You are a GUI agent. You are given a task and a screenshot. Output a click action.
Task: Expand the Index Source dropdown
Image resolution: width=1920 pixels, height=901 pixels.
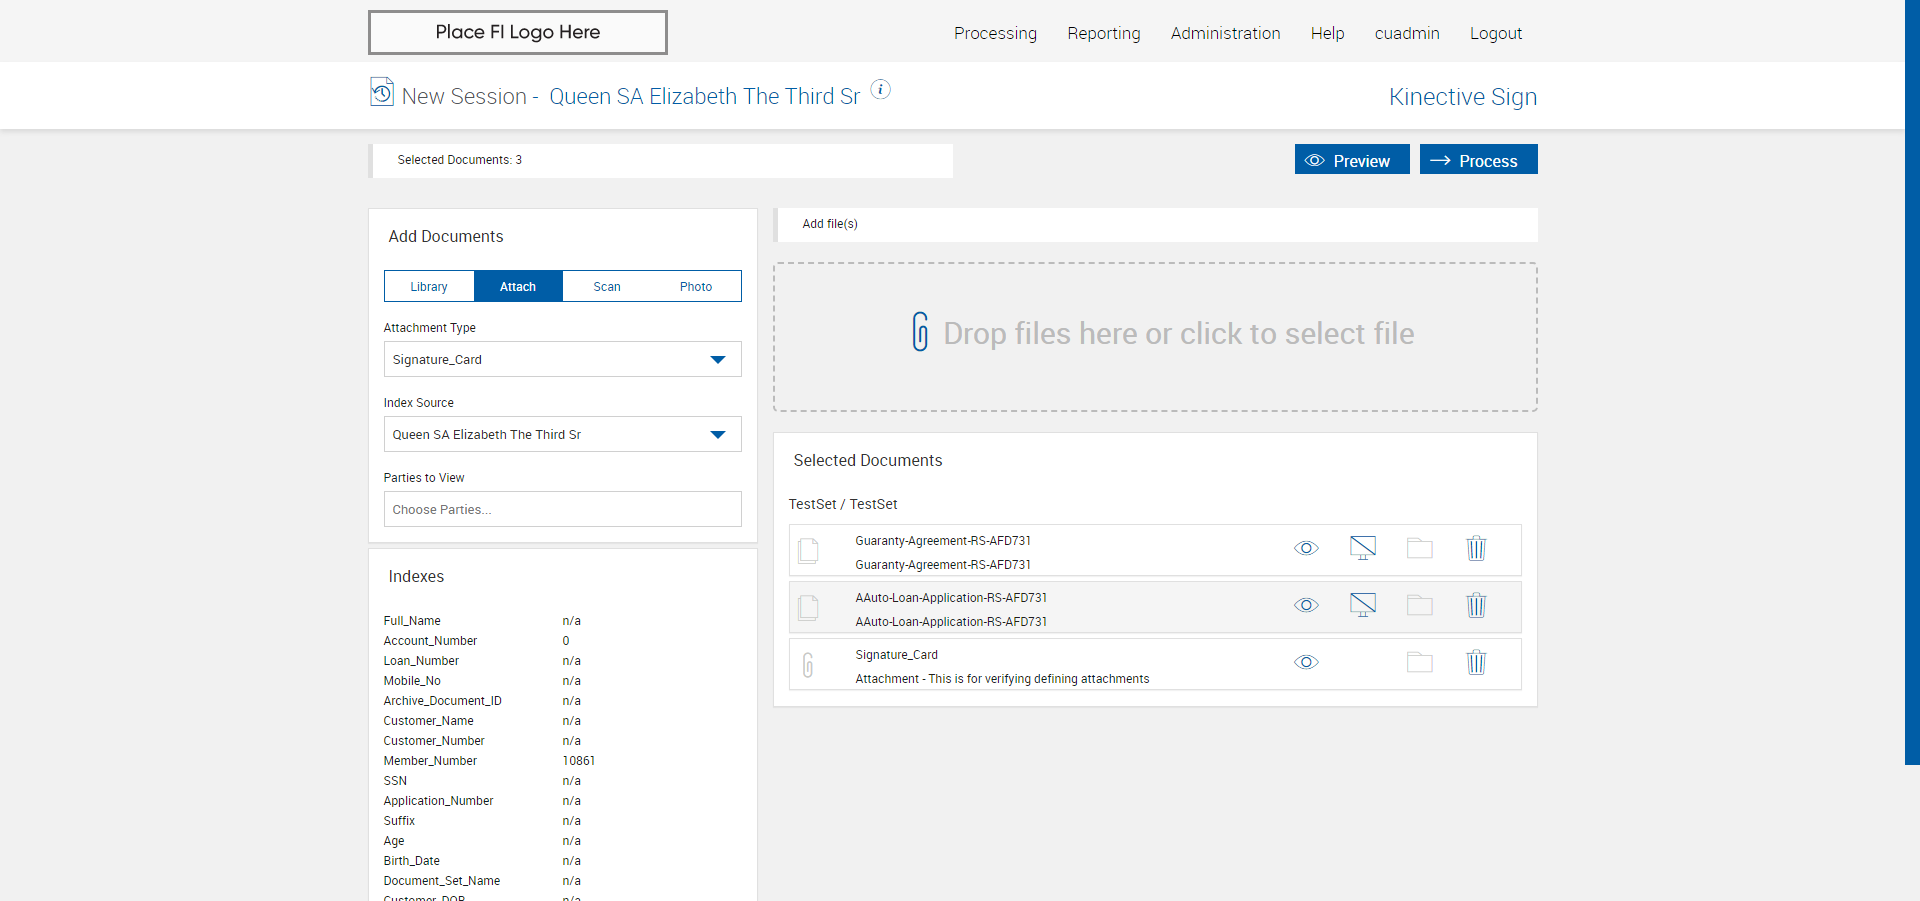point(562,434)
